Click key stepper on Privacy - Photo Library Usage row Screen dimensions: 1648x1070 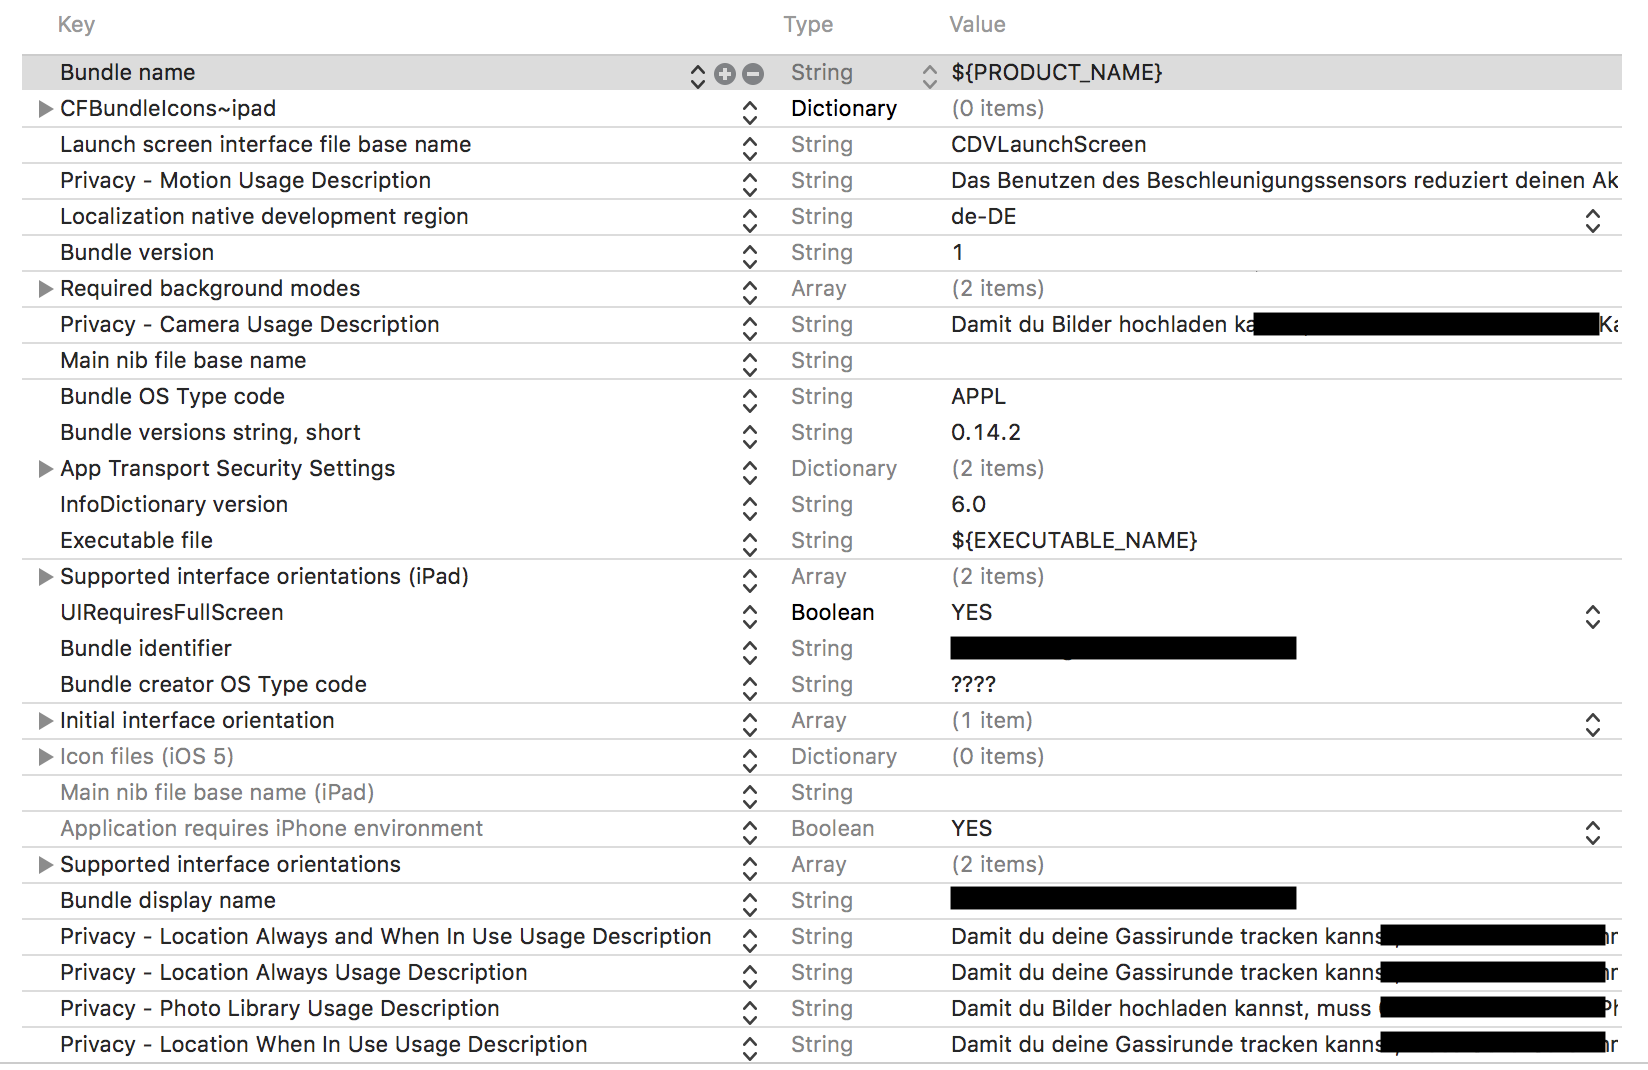(750, 1012)
